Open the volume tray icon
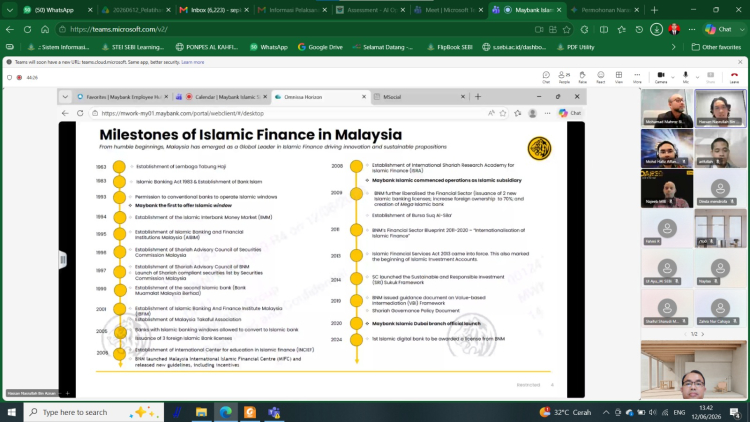750x422 pixels. pos(653,412)
